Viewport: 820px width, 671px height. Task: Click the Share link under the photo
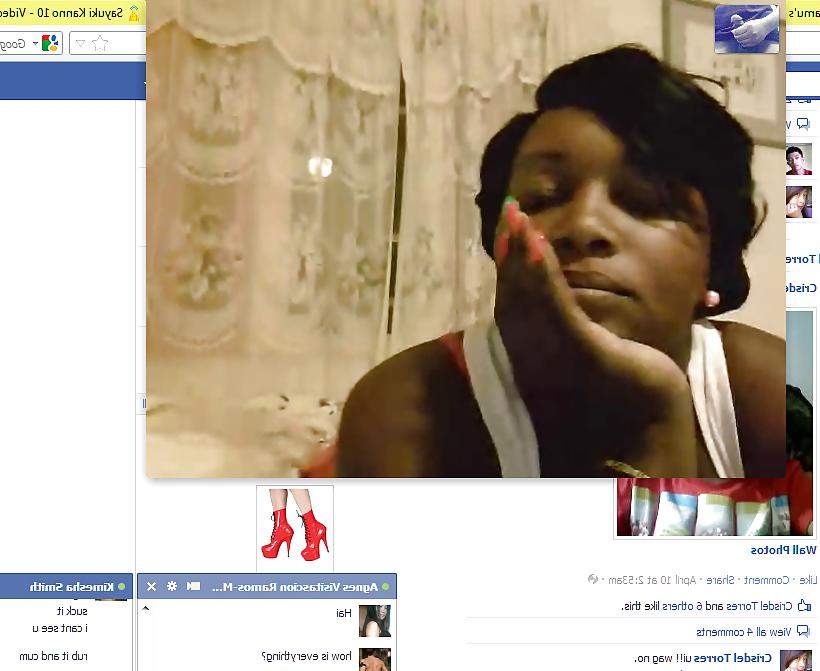pos(720,580)
